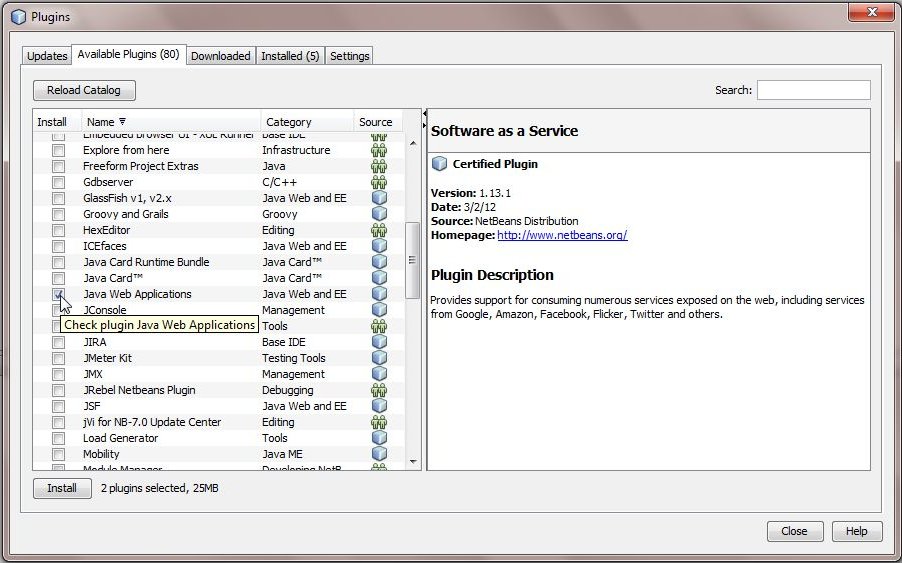Click the cube source icon for GlassFish v1, v2.x

pyautogui.click(x=379, y=198)
